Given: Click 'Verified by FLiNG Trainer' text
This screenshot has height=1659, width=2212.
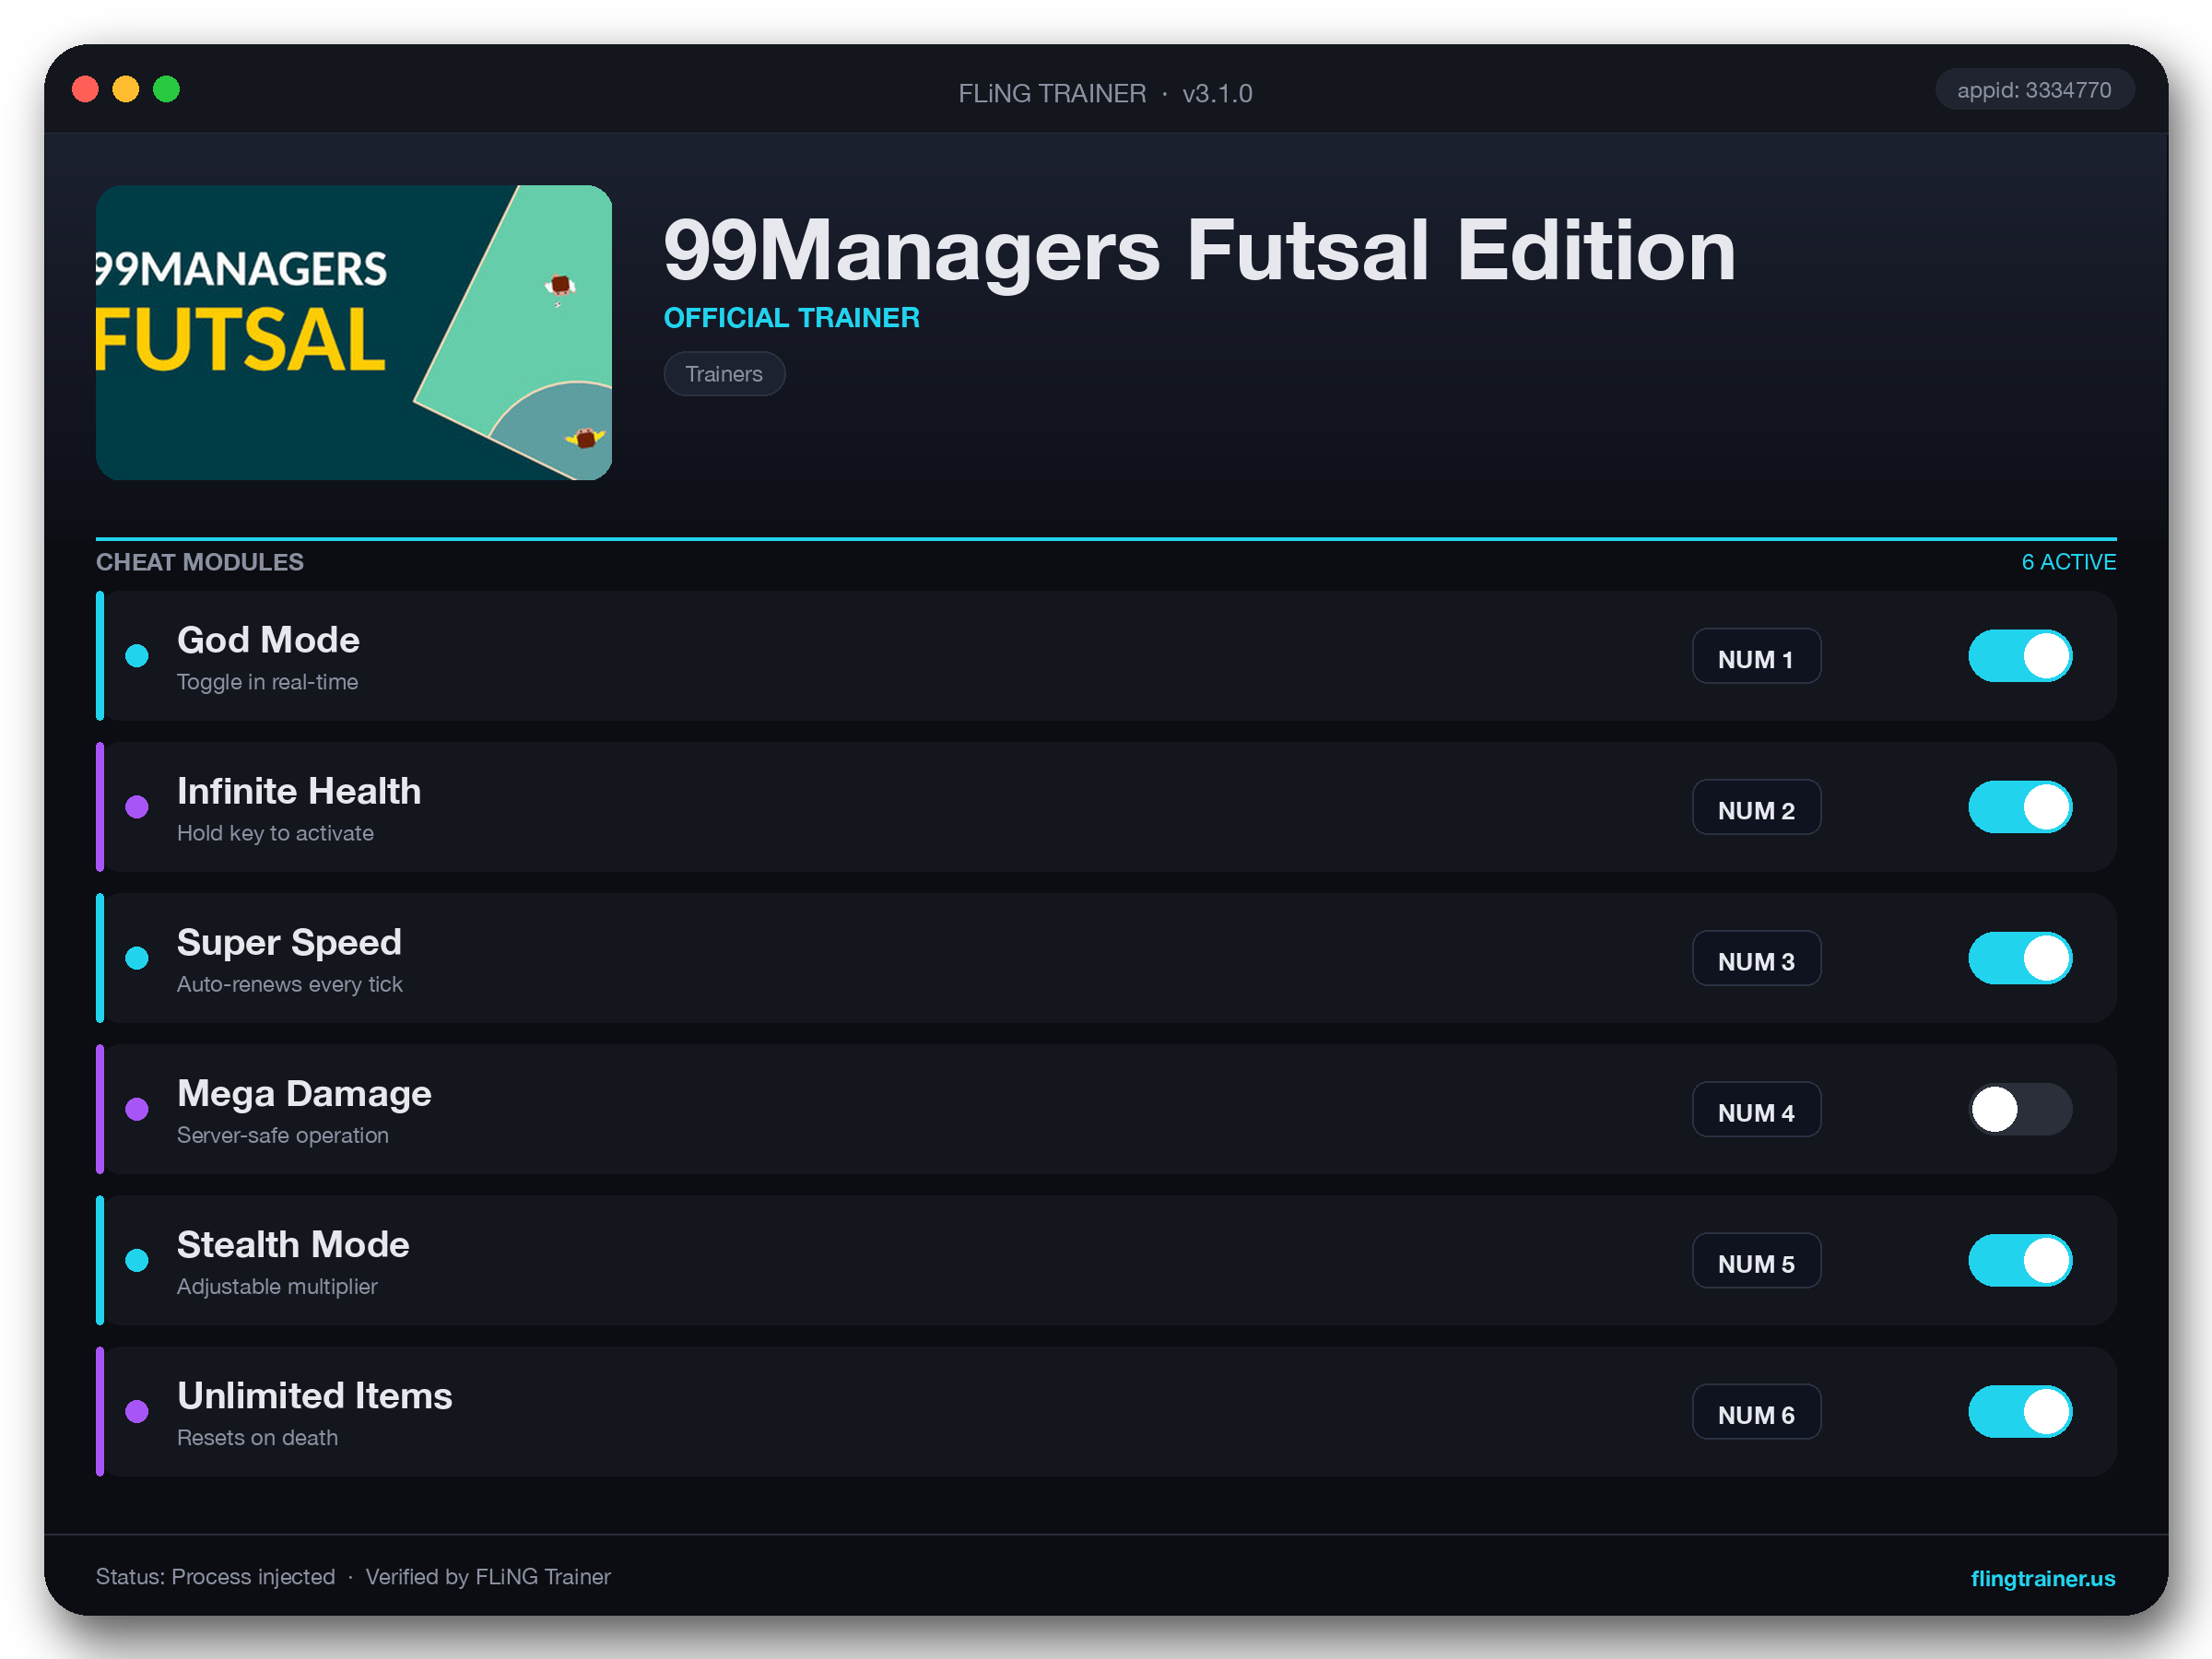Looking at the screenshot, I should click(x=488, y=1577).
